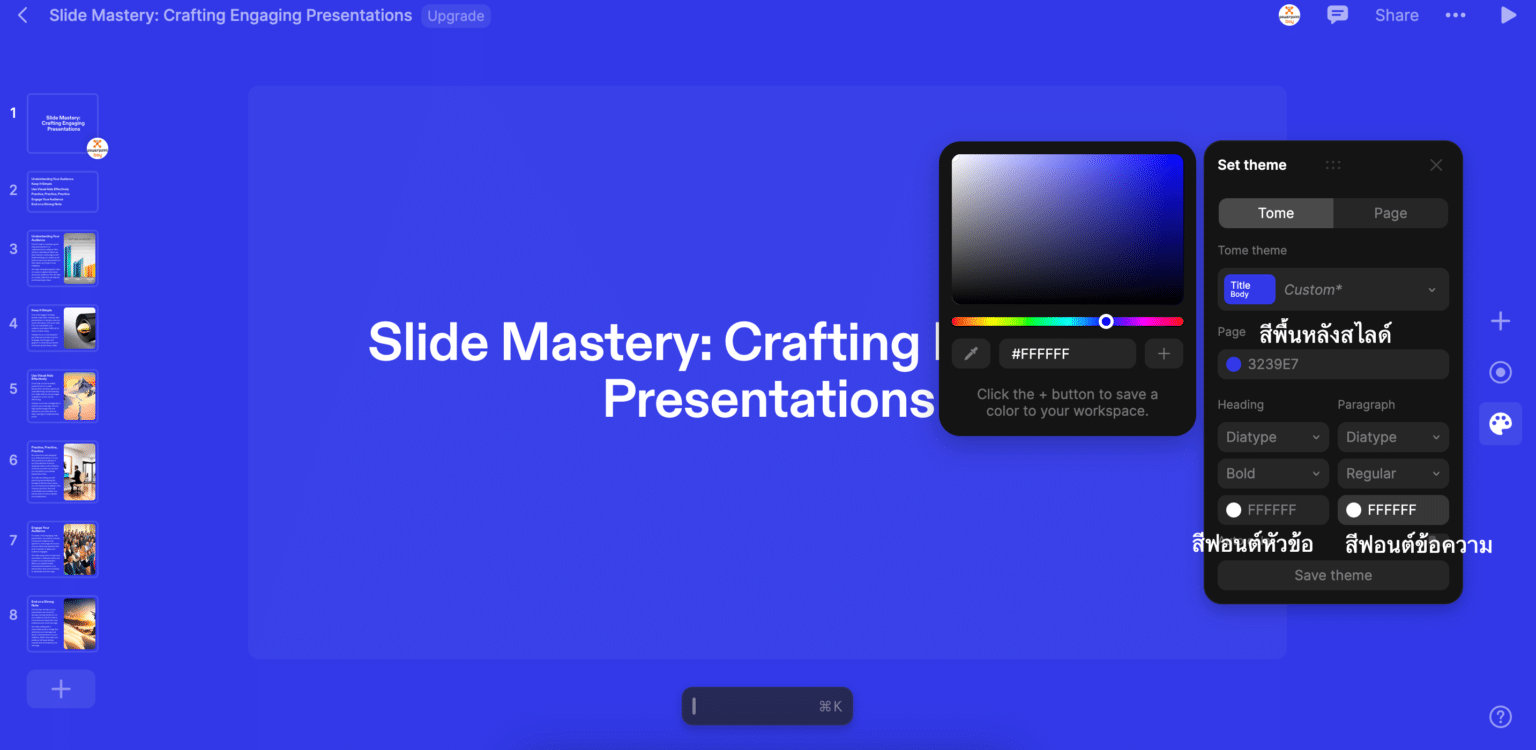The width and height of the screenshot is (1536, 750).
Task: Open more options with the ellipsis icon
Action: [x=1456, y=15]
